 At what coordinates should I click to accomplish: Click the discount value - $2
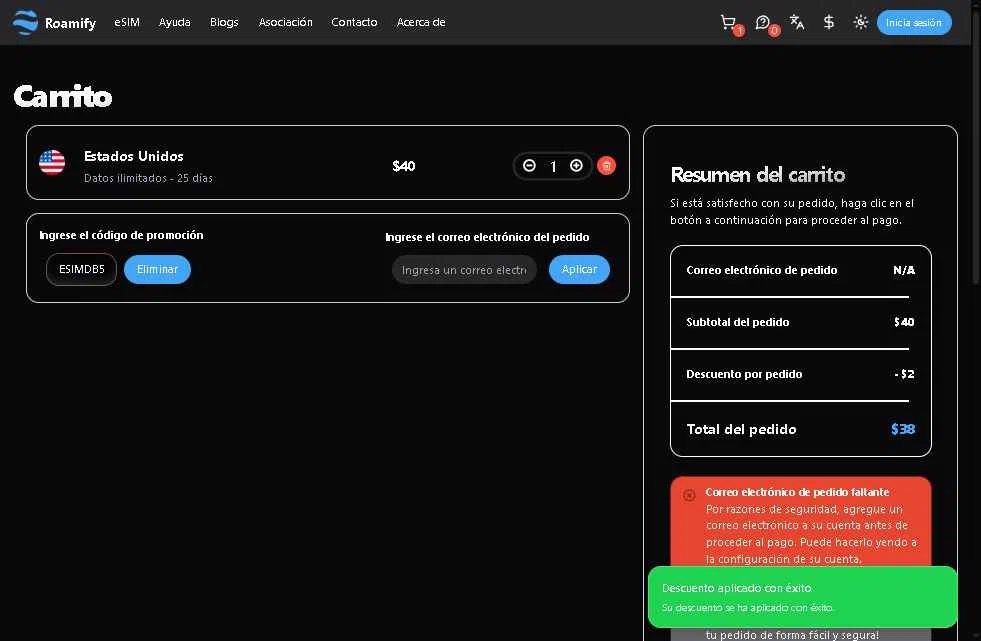click(x=905, y=374)
